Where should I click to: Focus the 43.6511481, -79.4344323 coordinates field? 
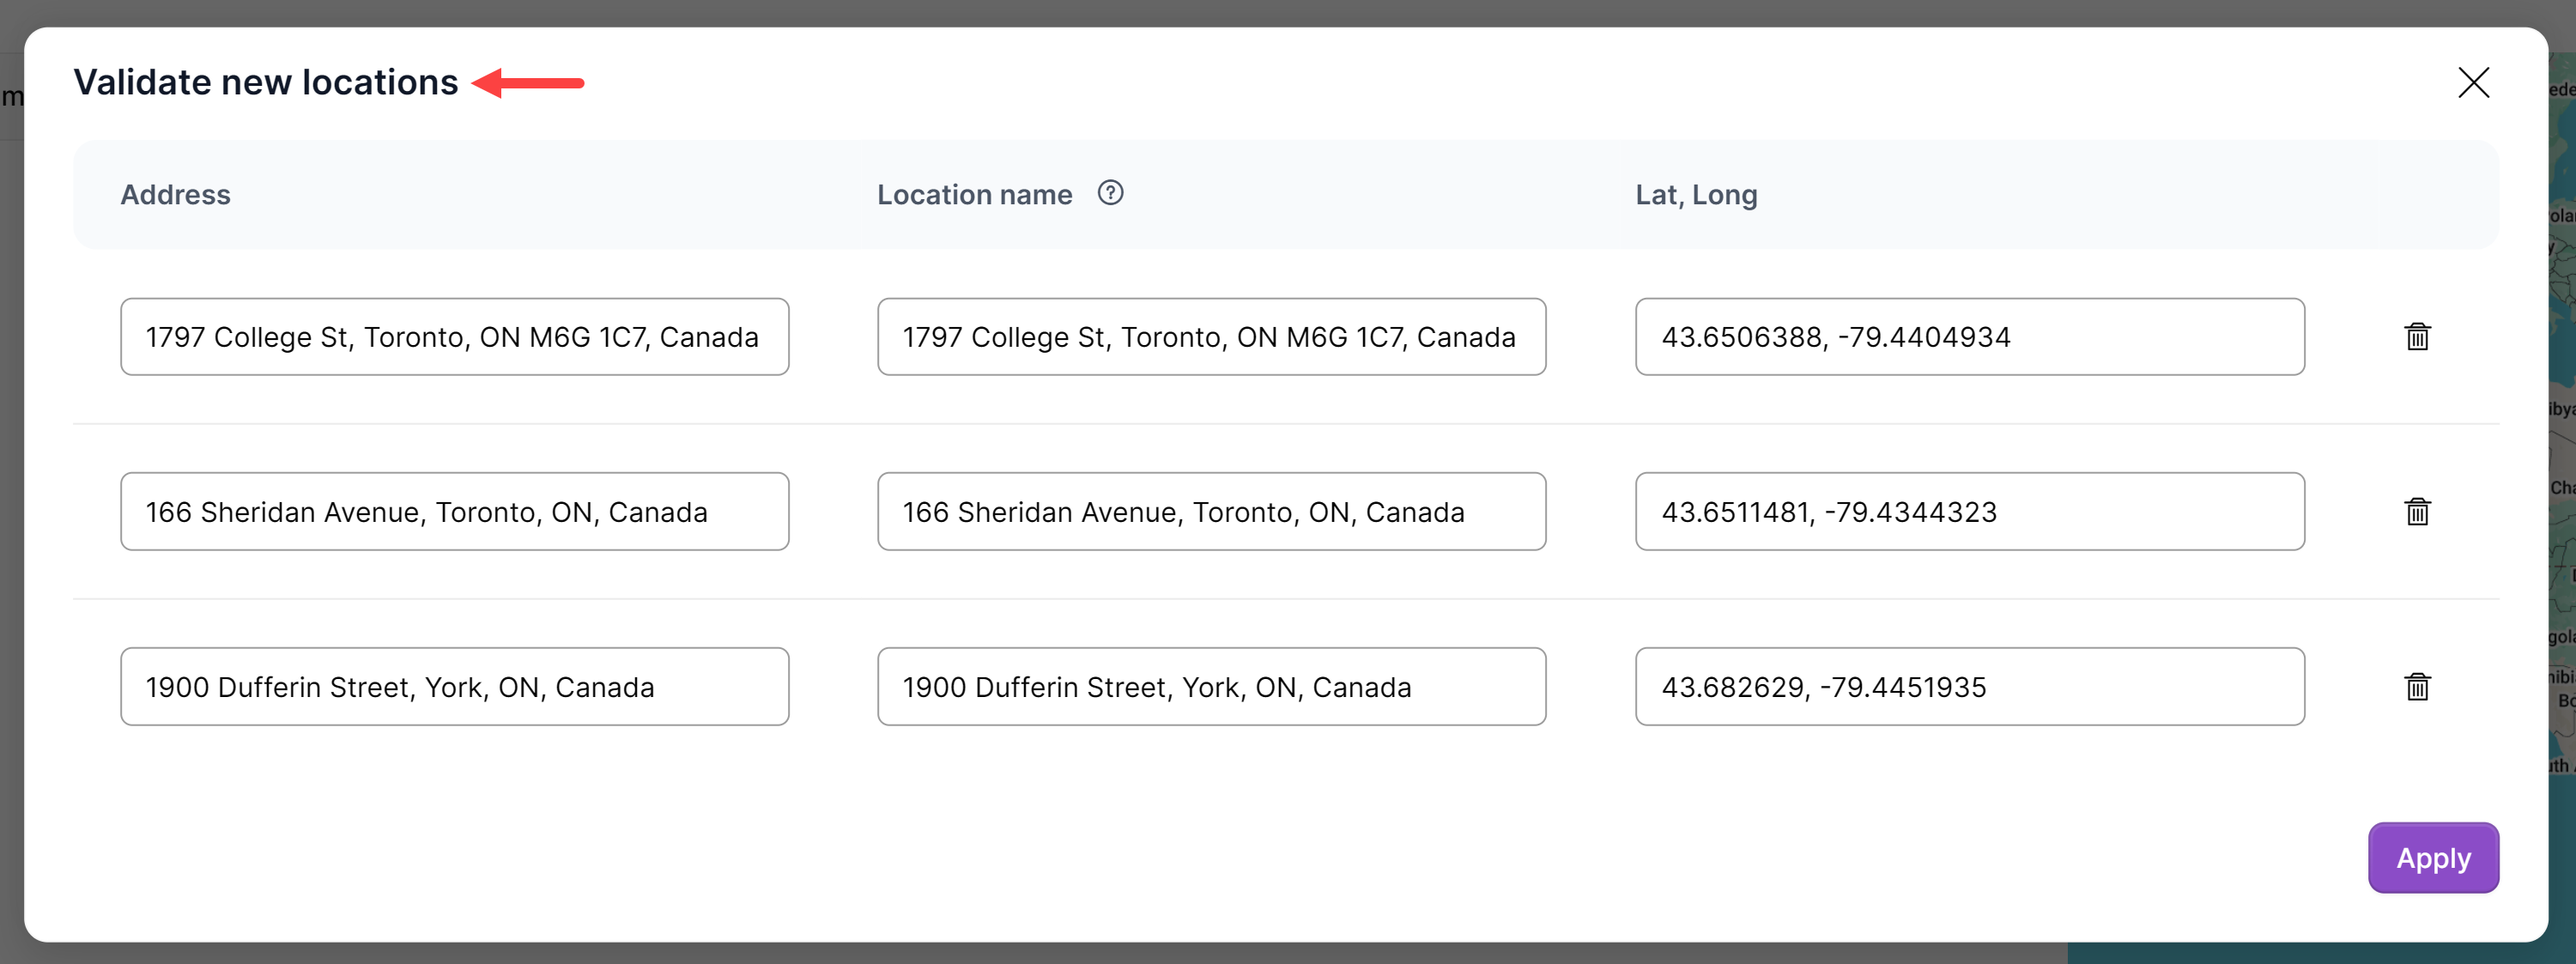[x=1969, y=512]
